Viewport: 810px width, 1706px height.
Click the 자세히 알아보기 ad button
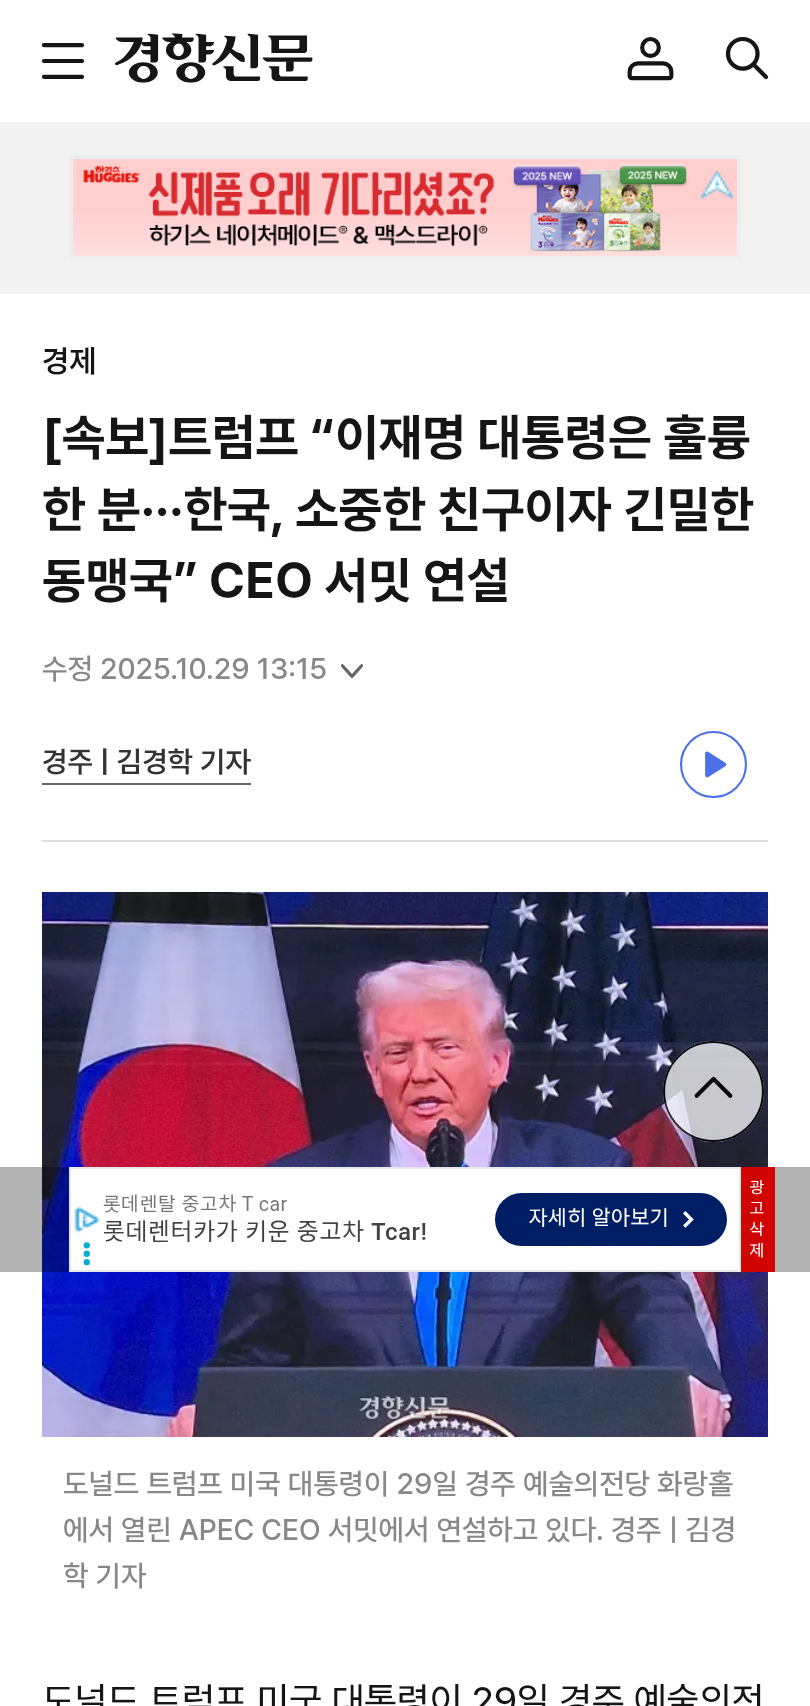611,1219
